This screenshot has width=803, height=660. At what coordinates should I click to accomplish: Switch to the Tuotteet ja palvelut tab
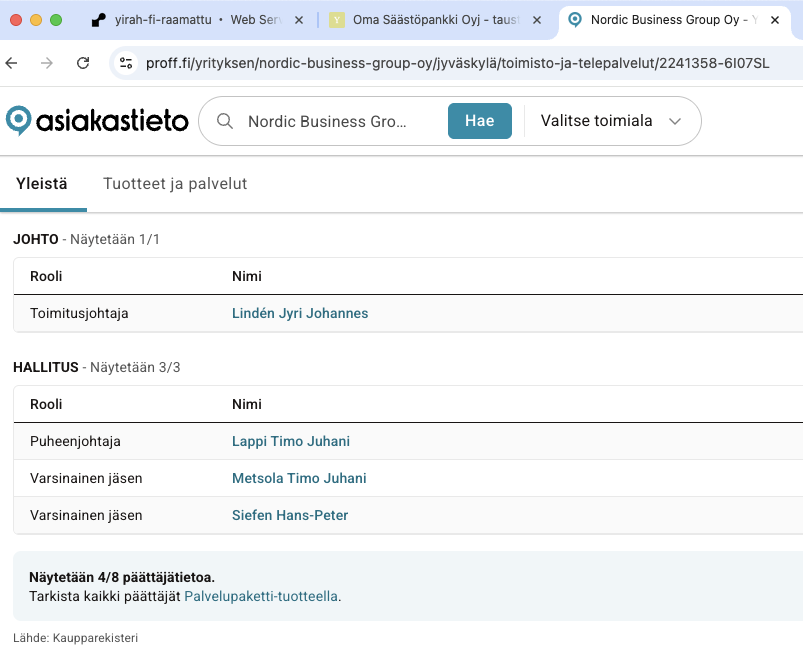tap(174, 184)
